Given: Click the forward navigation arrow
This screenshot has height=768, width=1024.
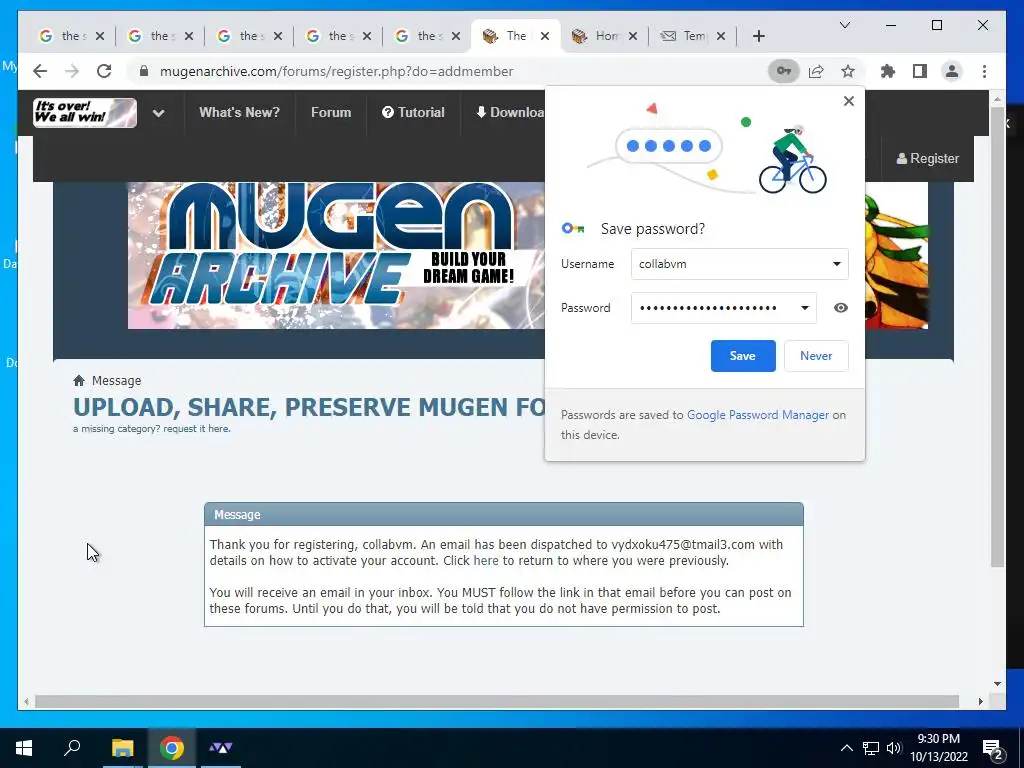Looking at the screenshot, I should coord(72,71).
